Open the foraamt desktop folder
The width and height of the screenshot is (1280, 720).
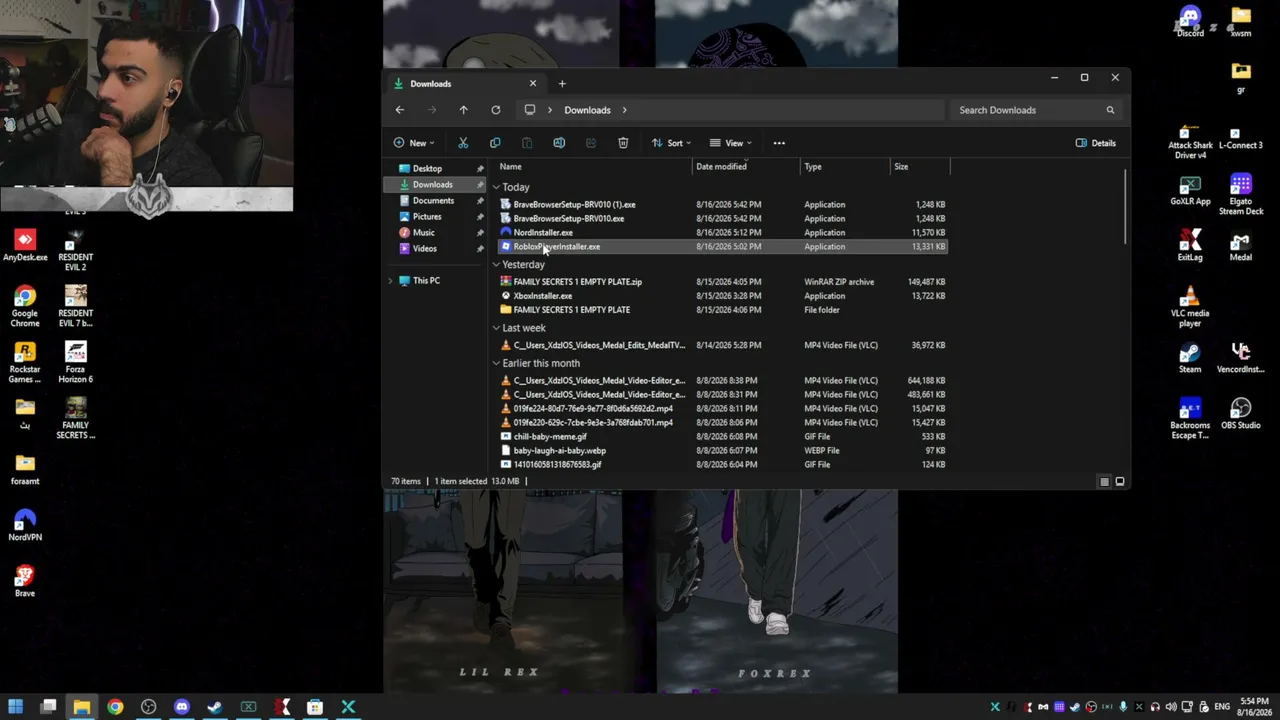pyautogui.click(x=25, y=470)
